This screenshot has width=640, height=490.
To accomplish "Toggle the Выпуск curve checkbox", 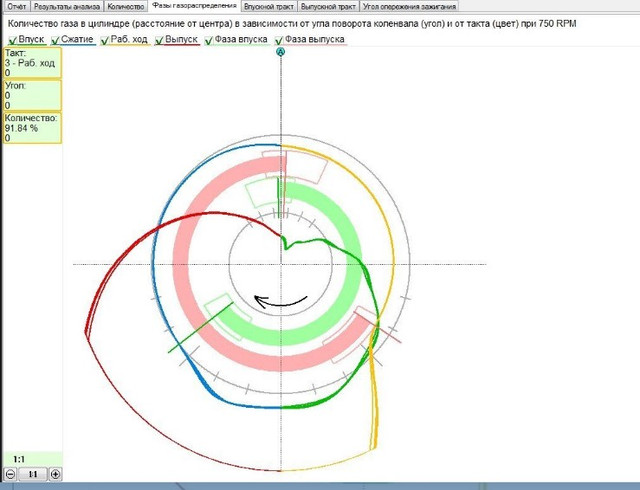I will coord(160,40).
